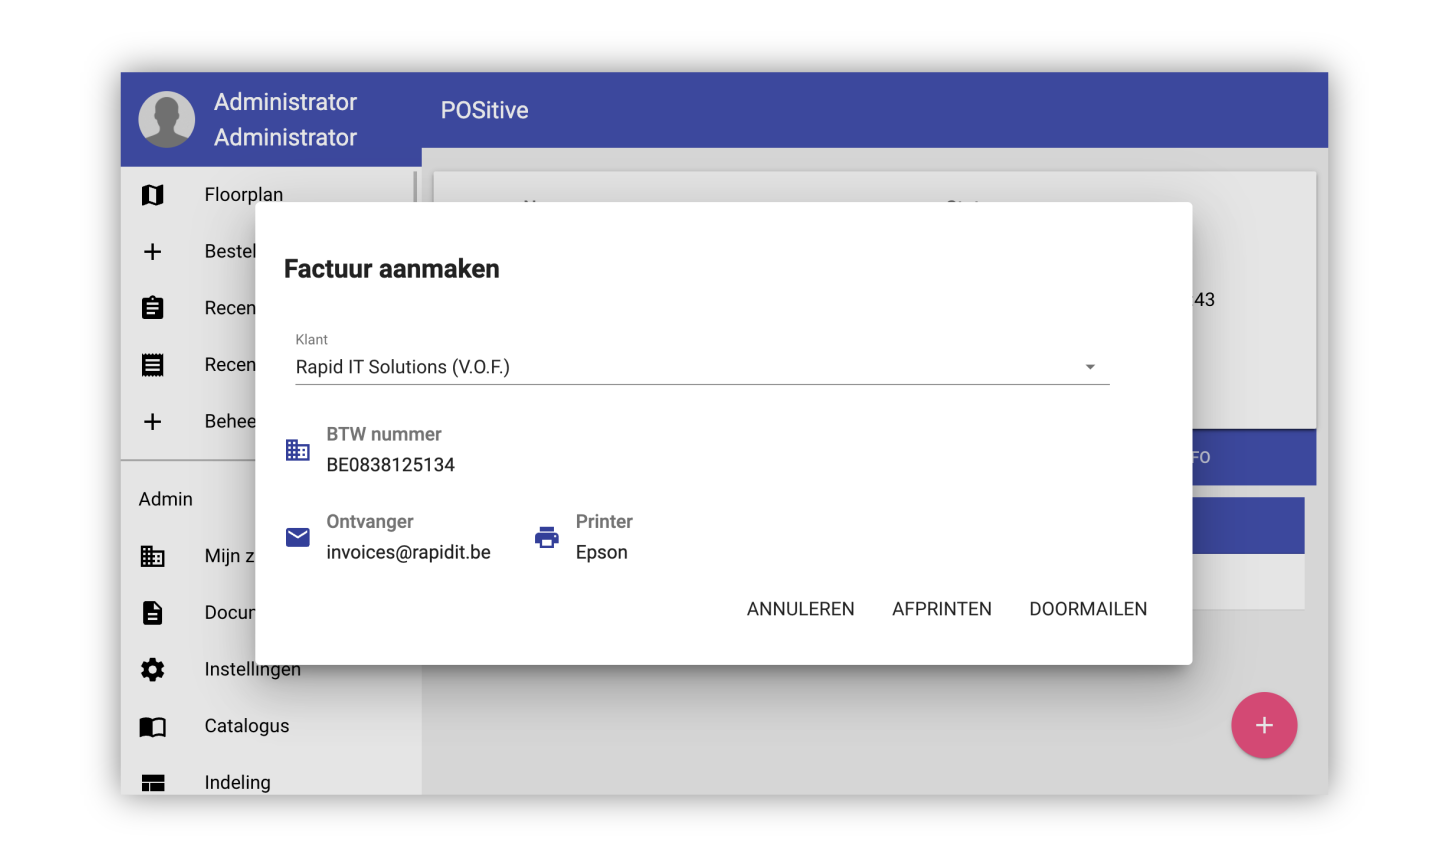Image resolution: width=1449 pixels, height=867 pixels.
Task: Go to Catalogus in the sidebar
Action: pos(247,726)
